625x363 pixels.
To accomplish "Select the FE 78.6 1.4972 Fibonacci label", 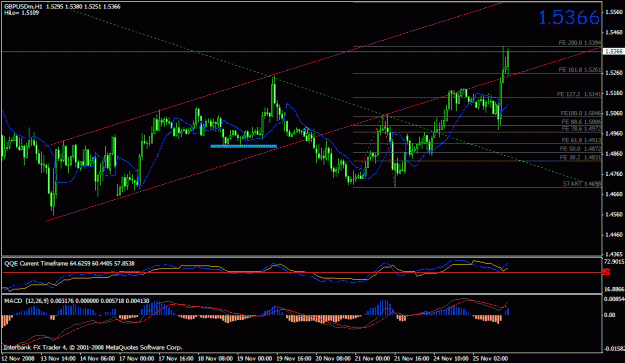I will 581,128.
